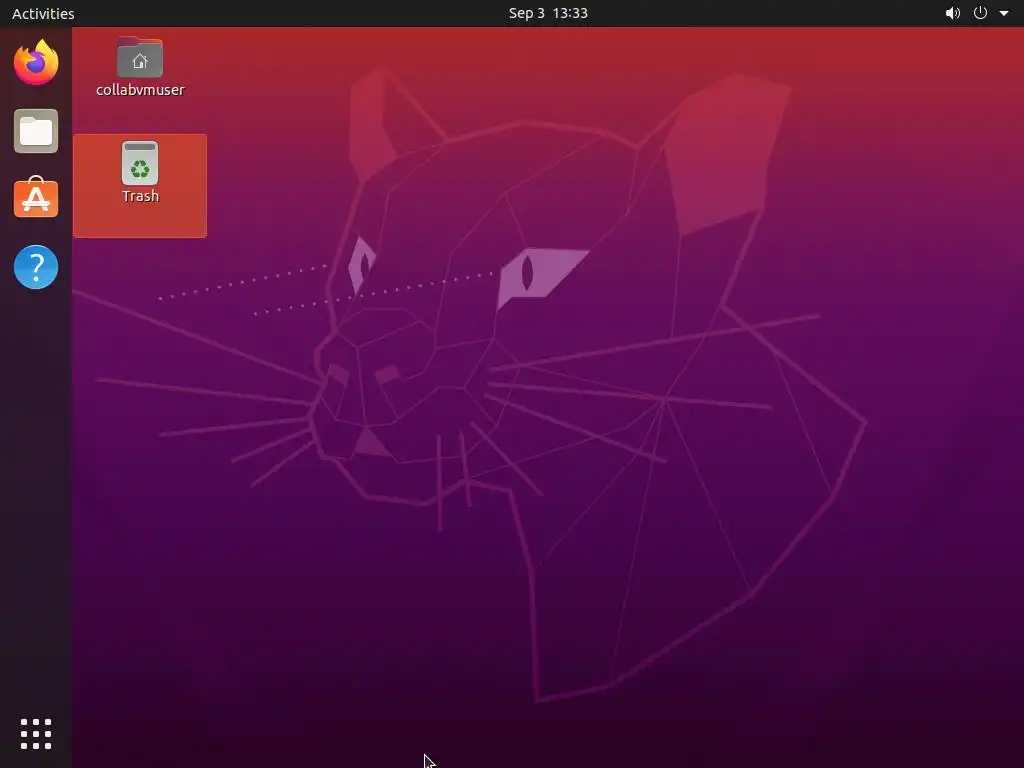
Task: Open the Help question mark icon
Action: point(36,267)
